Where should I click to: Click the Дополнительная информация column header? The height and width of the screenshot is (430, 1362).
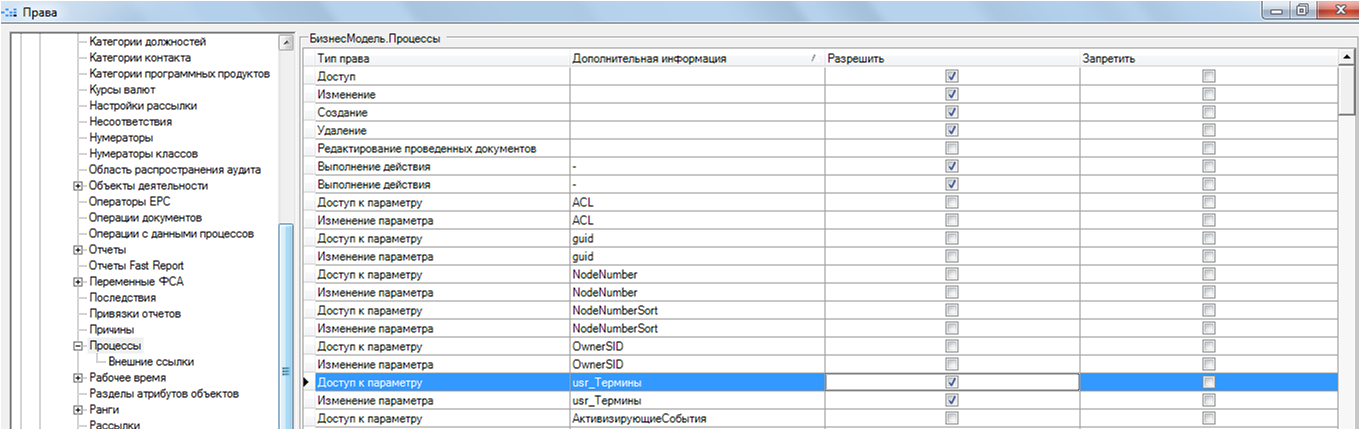click(x=690, y=59)
